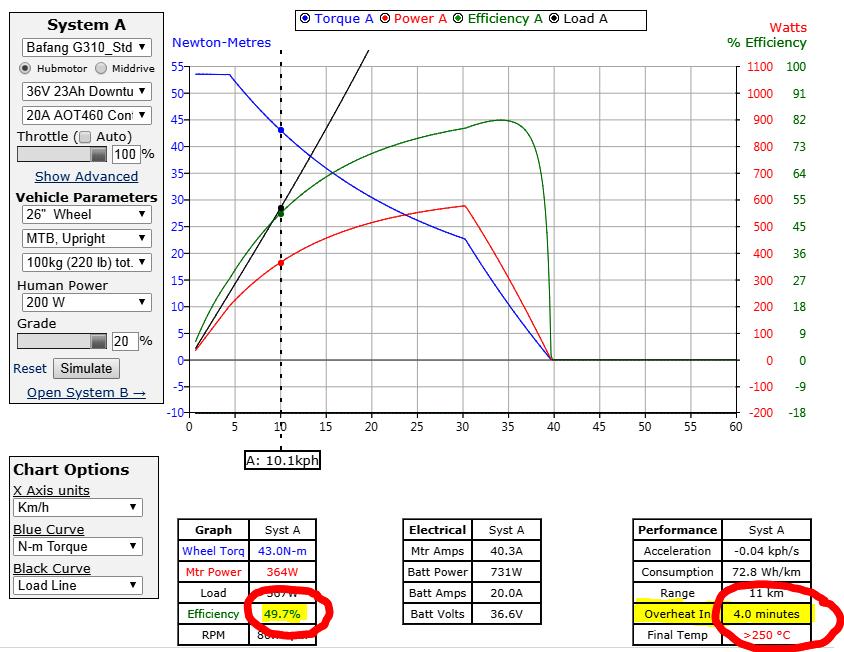Open the 20A controller dropdown

(86, 115)
